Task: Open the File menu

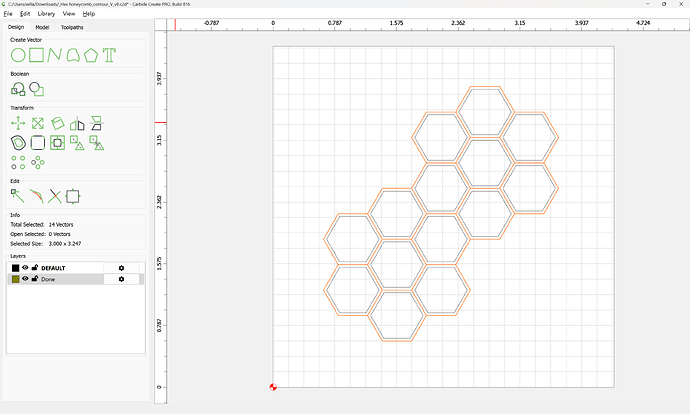Action: pyautogui.click(x=8, y=14)
